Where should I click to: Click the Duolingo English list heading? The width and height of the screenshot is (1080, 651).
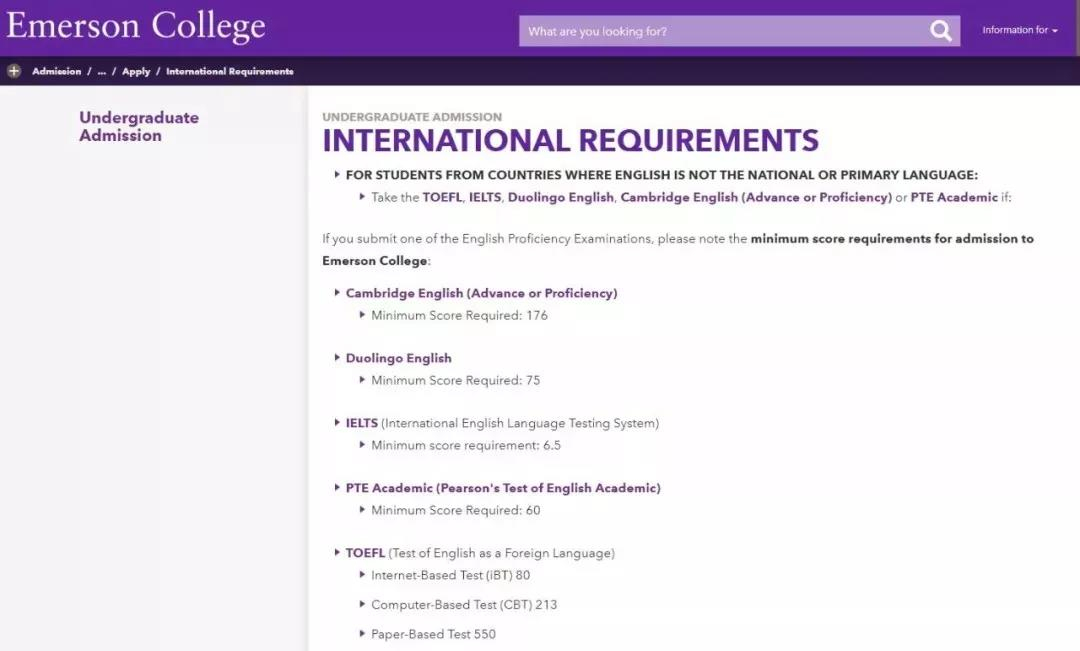[399, 358]
